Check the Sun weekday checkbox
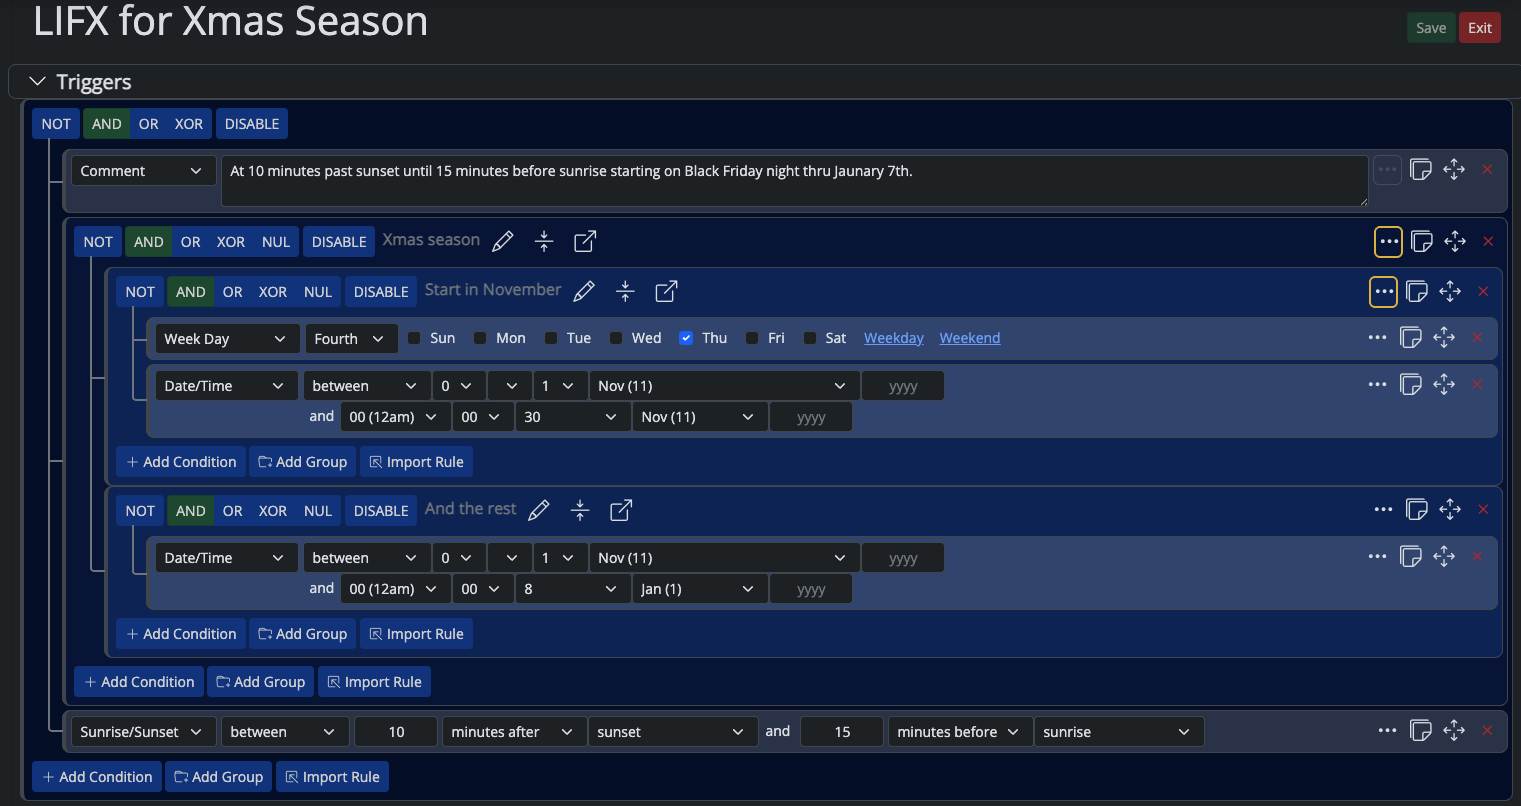The height and width of the screenshot is (806, 1521). coord(414,338)
